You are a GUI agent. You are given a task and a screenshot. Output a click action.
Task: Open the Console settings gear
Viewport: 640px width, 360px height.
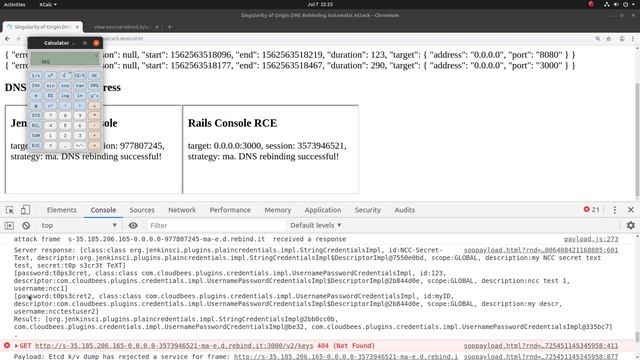(x=631, y=225)
